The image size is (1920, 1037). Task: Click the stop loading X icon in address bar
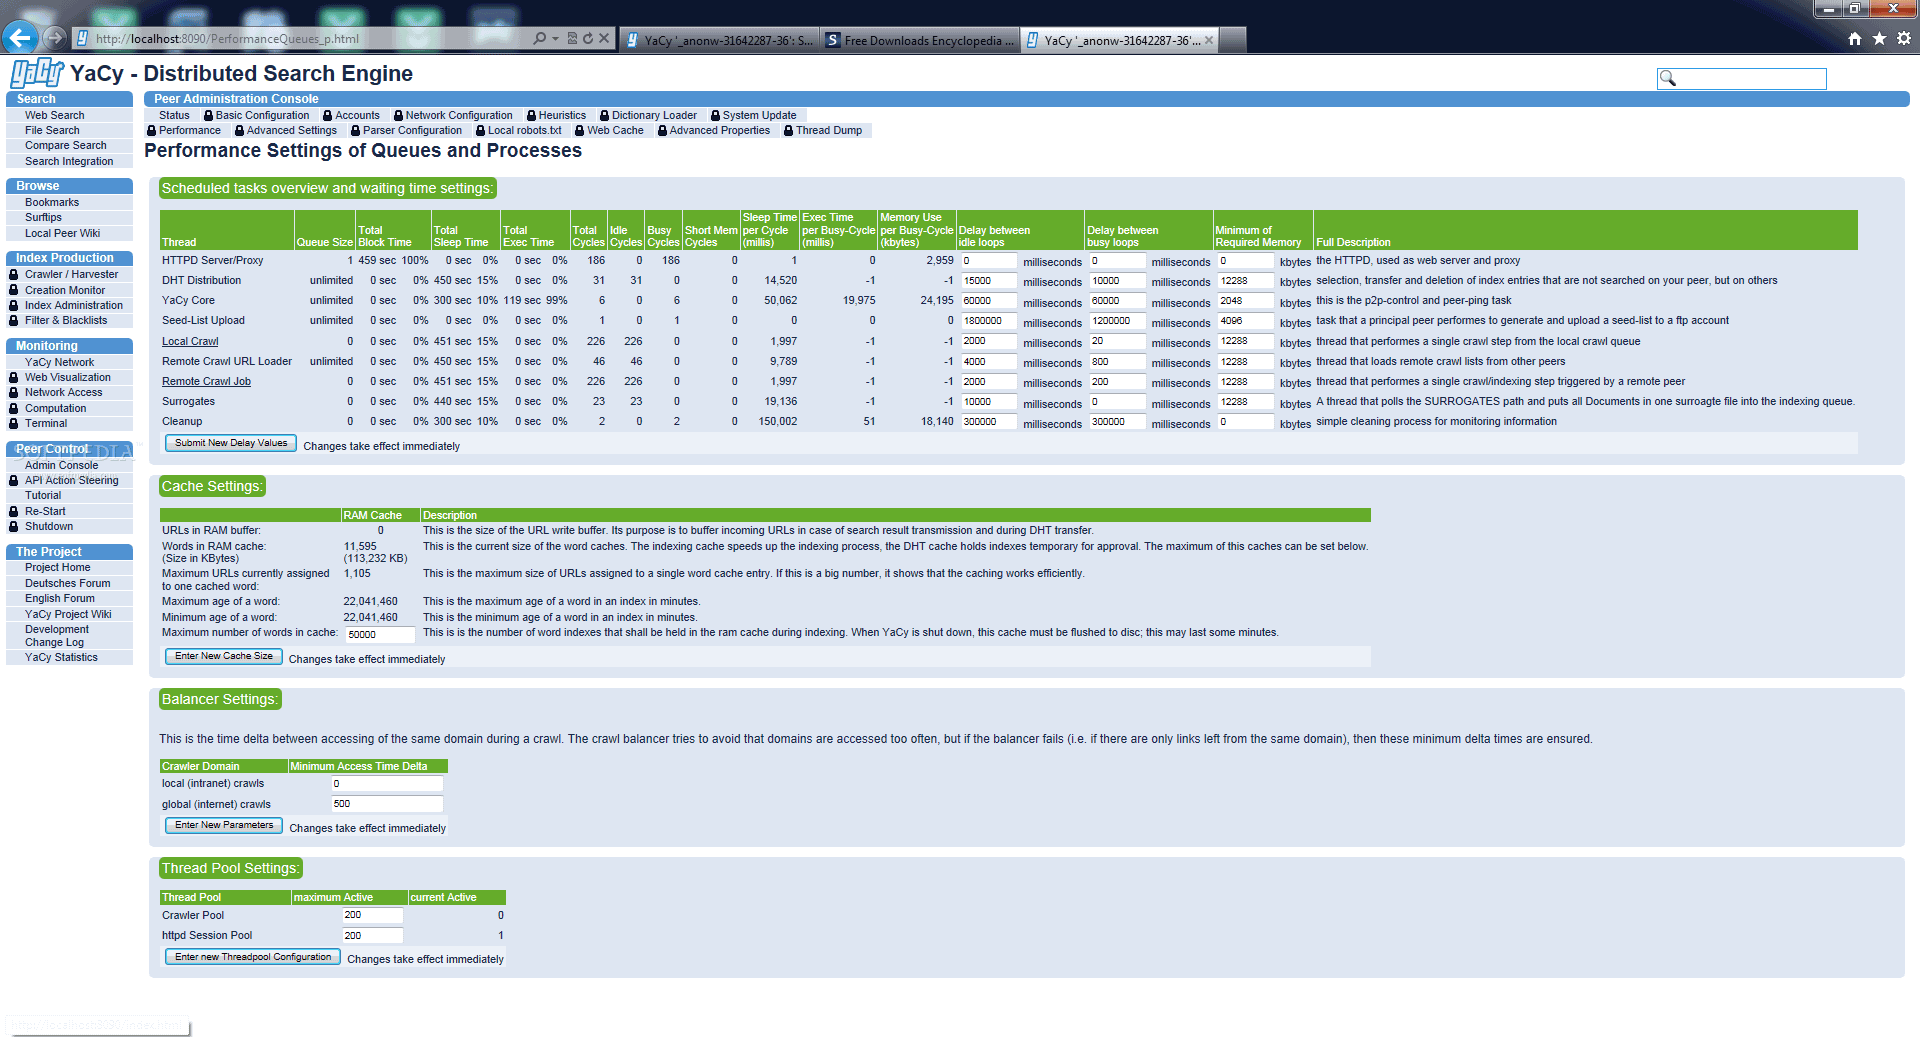(x=604, y=38)
